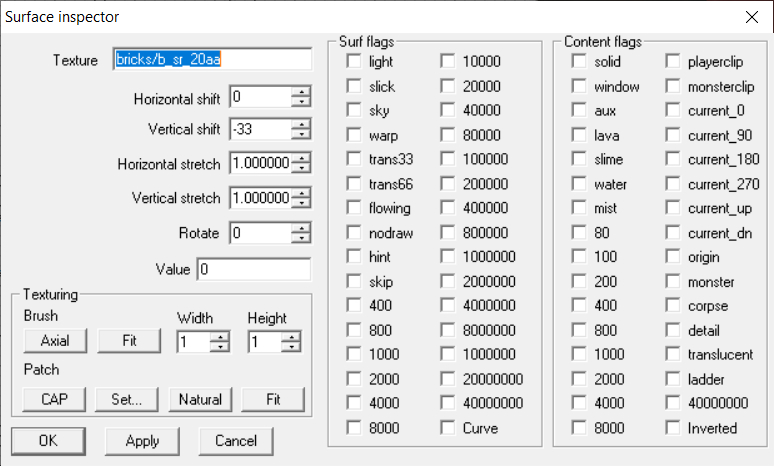Increase Horizontal shift with up arrow
The height and width of the screenshot is (466, 774).
click(x=301, y=92)
